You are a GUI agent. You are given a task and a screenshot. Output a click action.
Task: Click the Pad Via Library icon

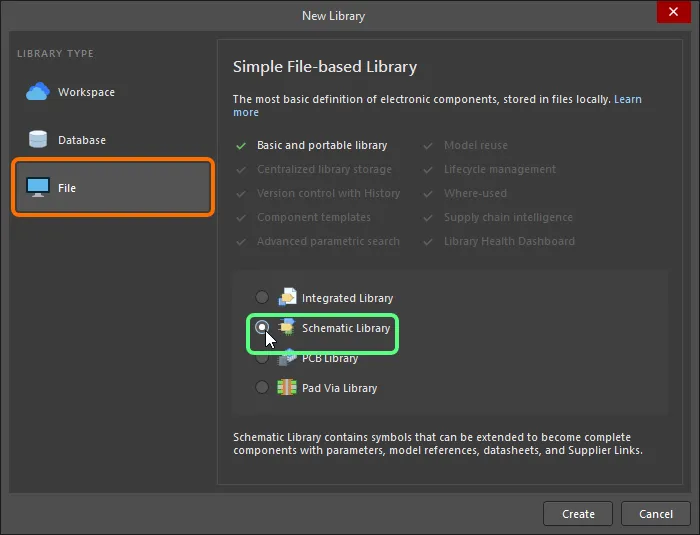pyautogui.click(x=287, y=387)
